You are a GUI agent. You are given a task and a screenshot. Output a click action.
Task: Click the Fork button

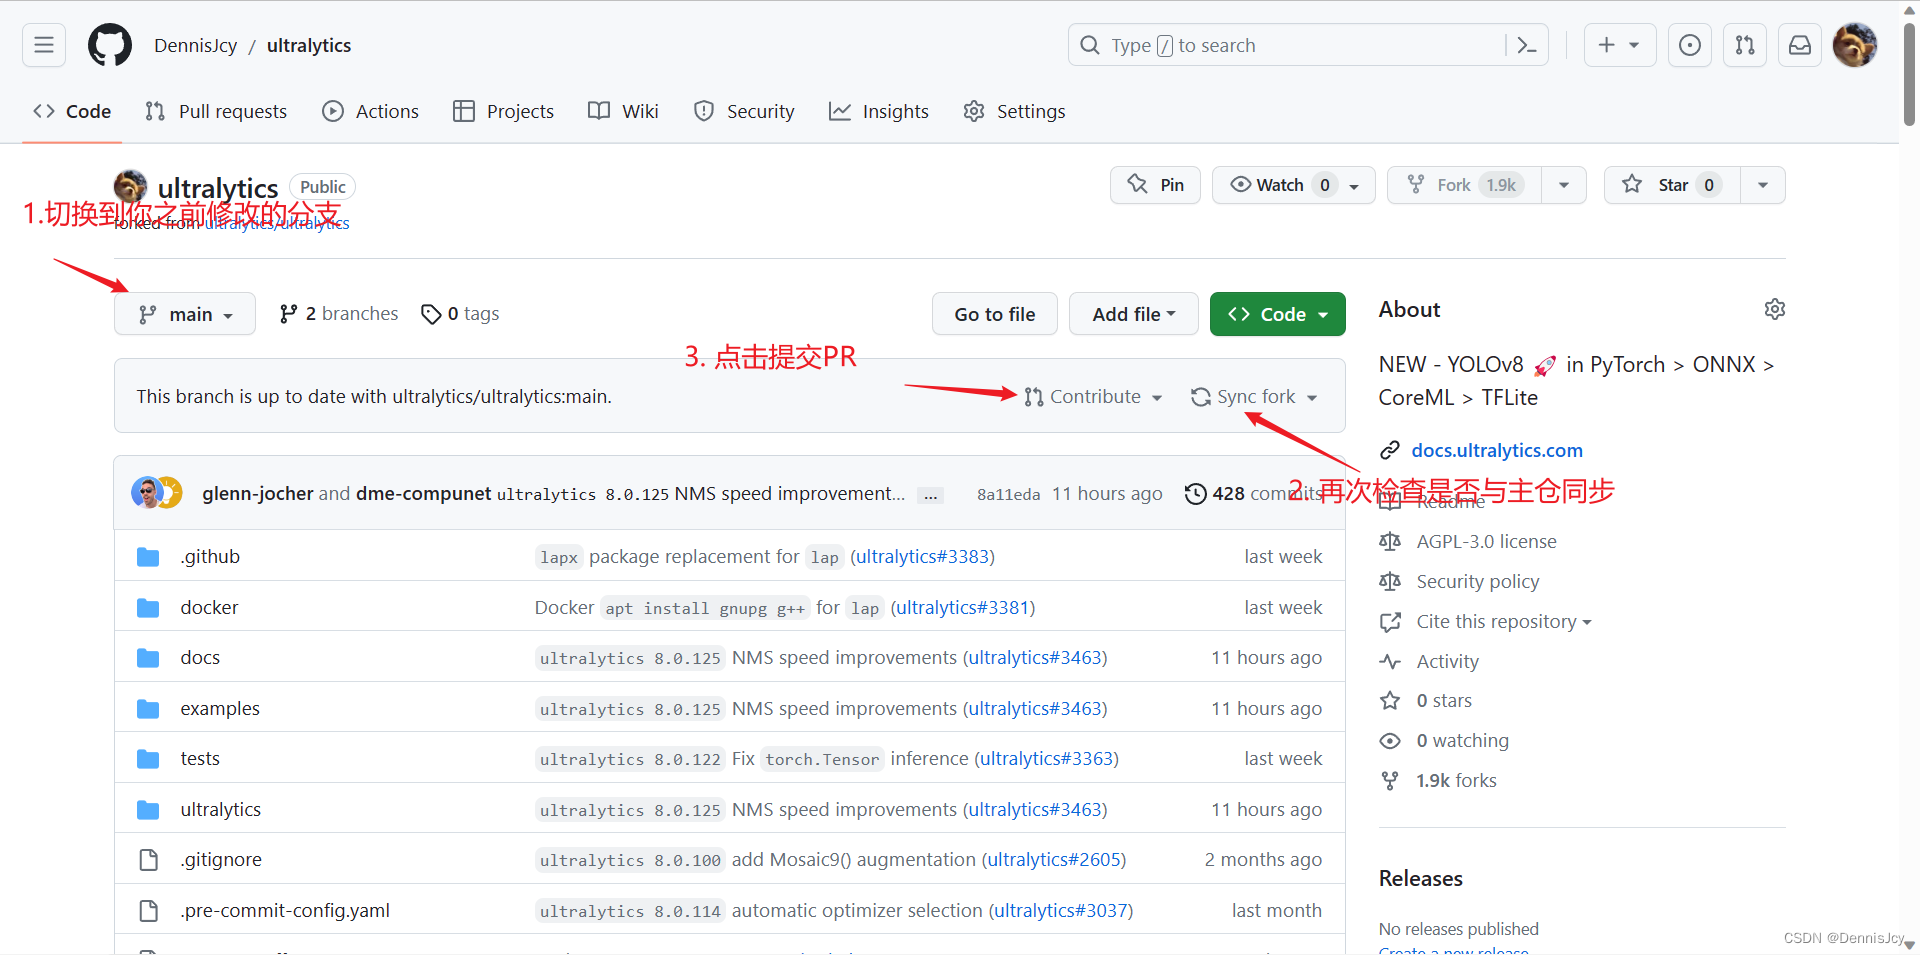tap(1465, 185)
